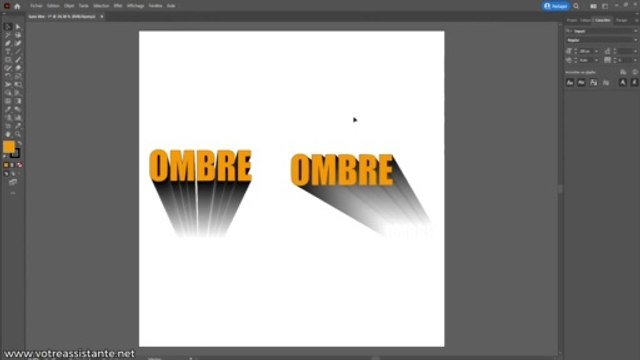Open the Character panel options menu
The image size is (640, 360).
click(636, 20)
